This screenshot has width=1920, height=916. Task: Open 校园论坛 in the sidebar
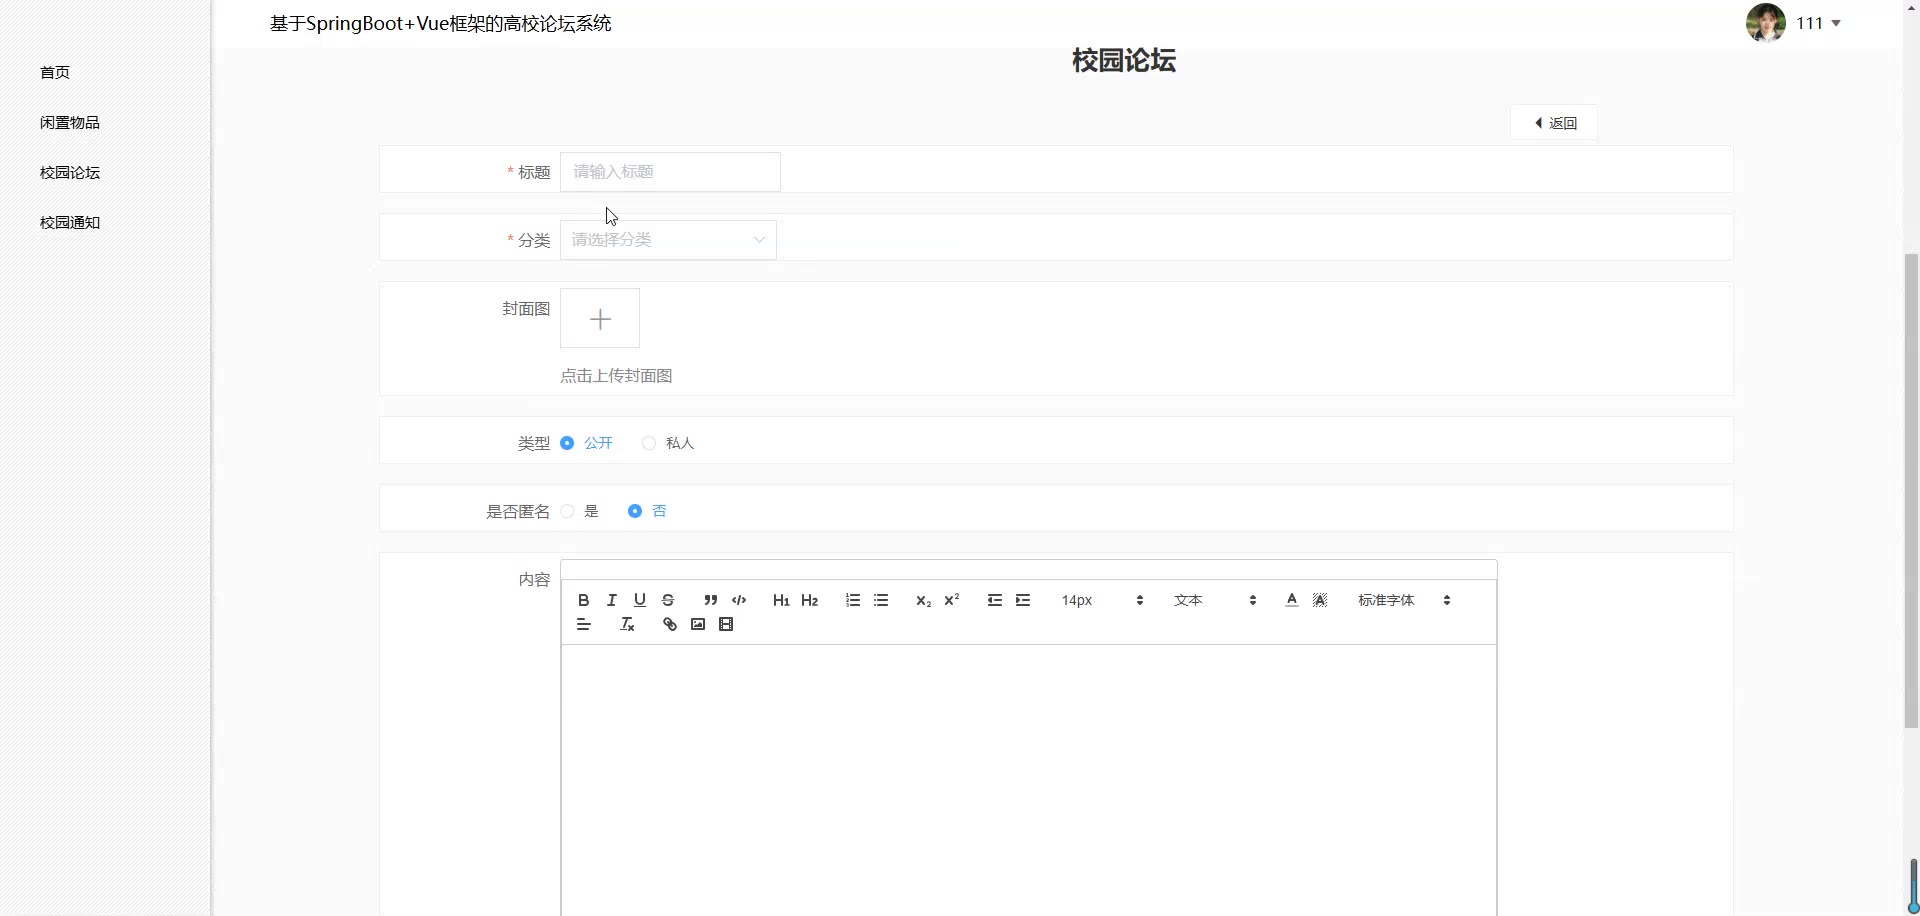[x=70, y=172]
